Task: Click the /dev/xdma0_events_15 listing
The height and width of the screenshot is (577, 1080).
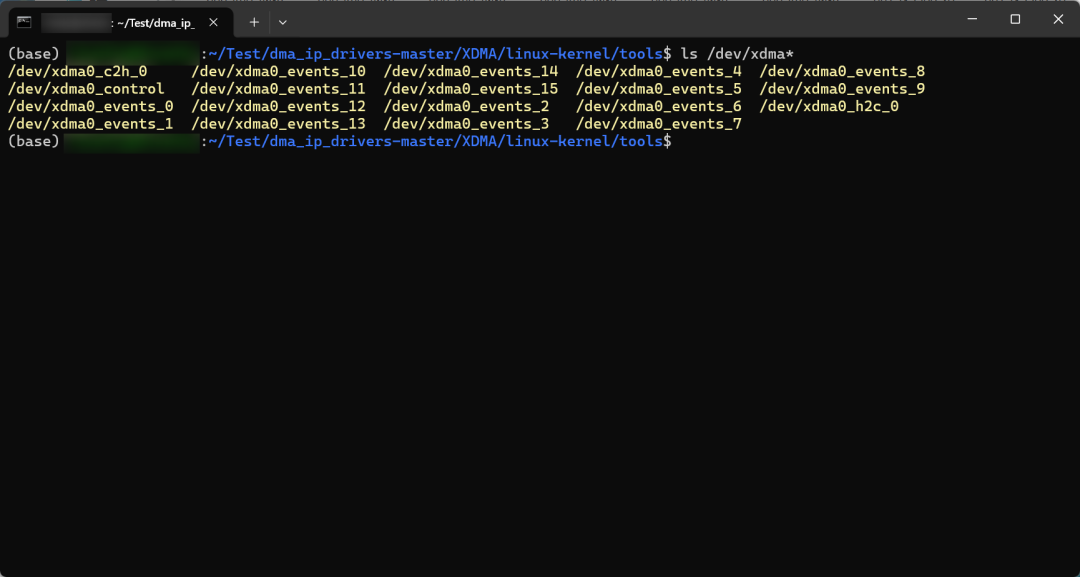Action: click(x=472, y=88)
